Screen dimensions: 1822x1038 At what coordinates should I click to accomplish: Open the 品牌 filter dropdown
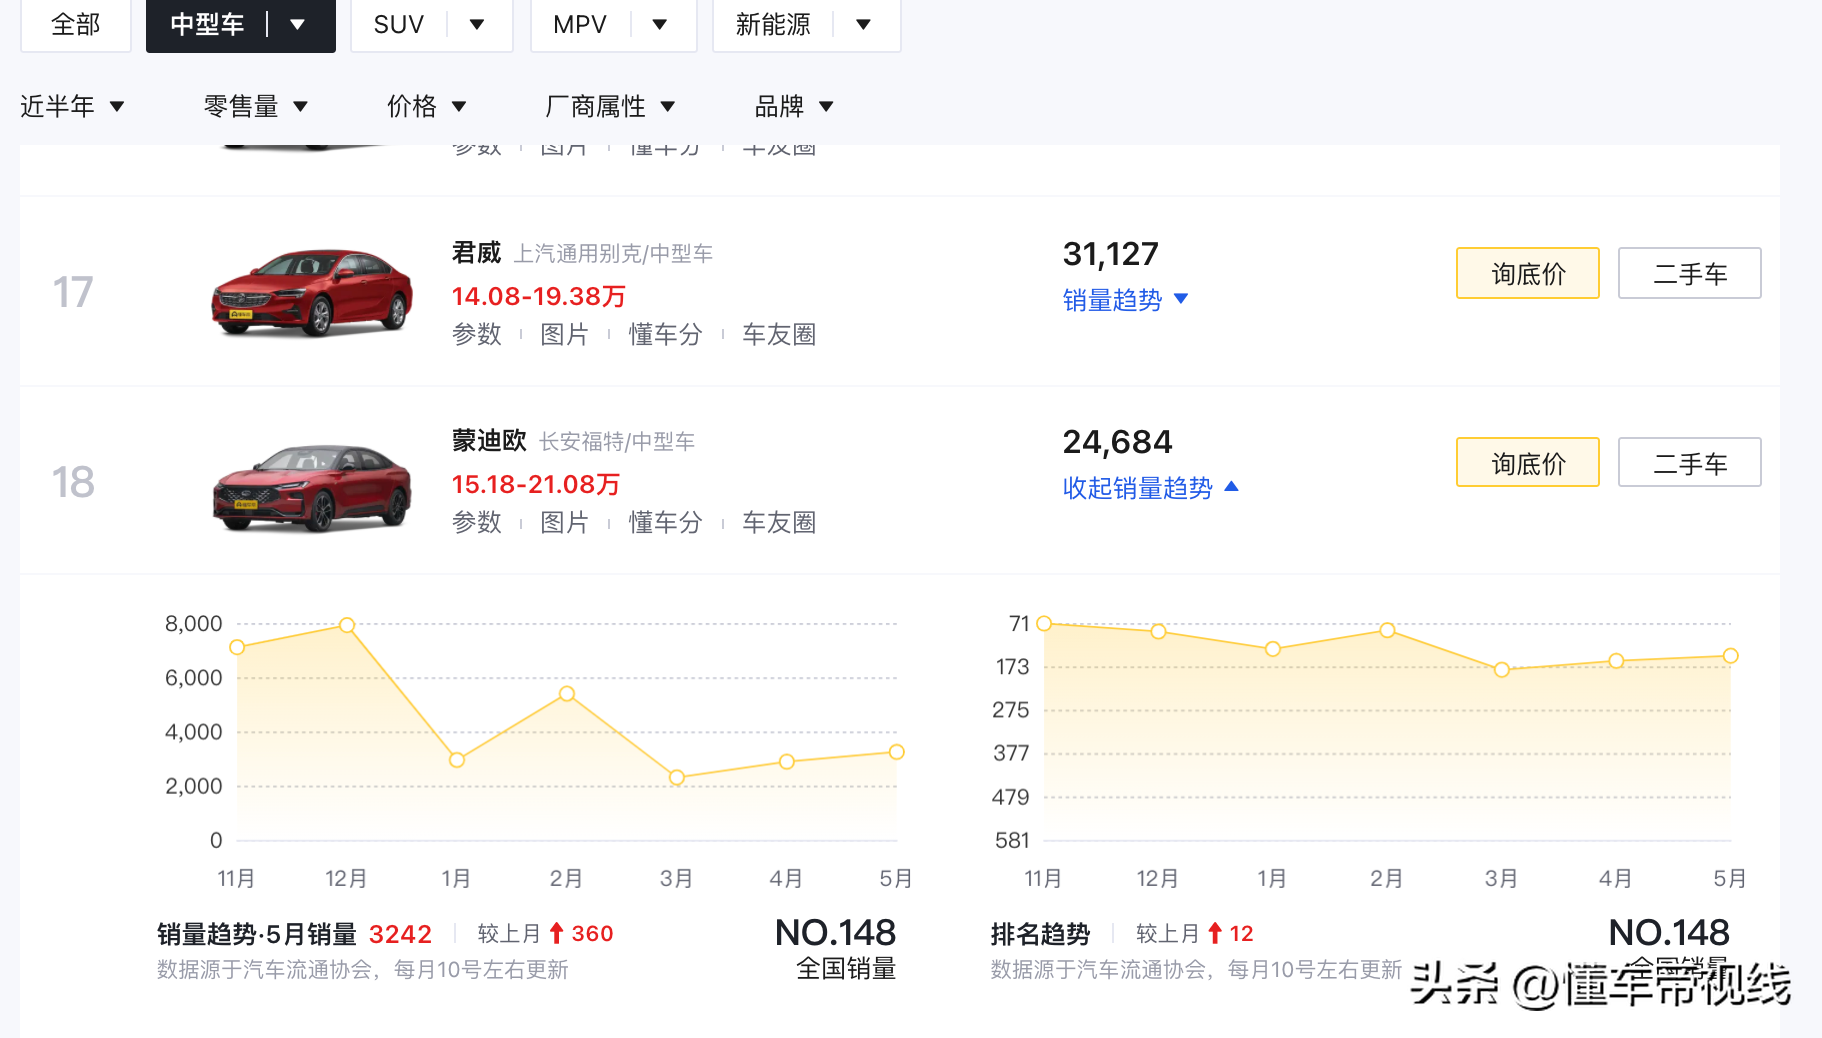coord(794,106)
